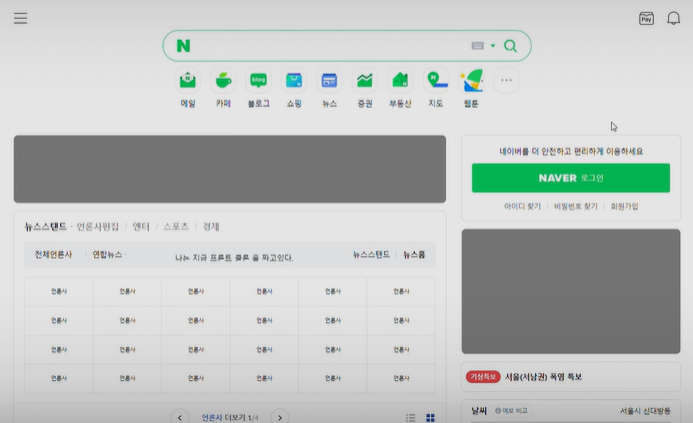Image resolution: width=693 pixels, height=423 pixels.
Task: Click the headline 나는 지금 프론트 클론
Action: [234, 258]
